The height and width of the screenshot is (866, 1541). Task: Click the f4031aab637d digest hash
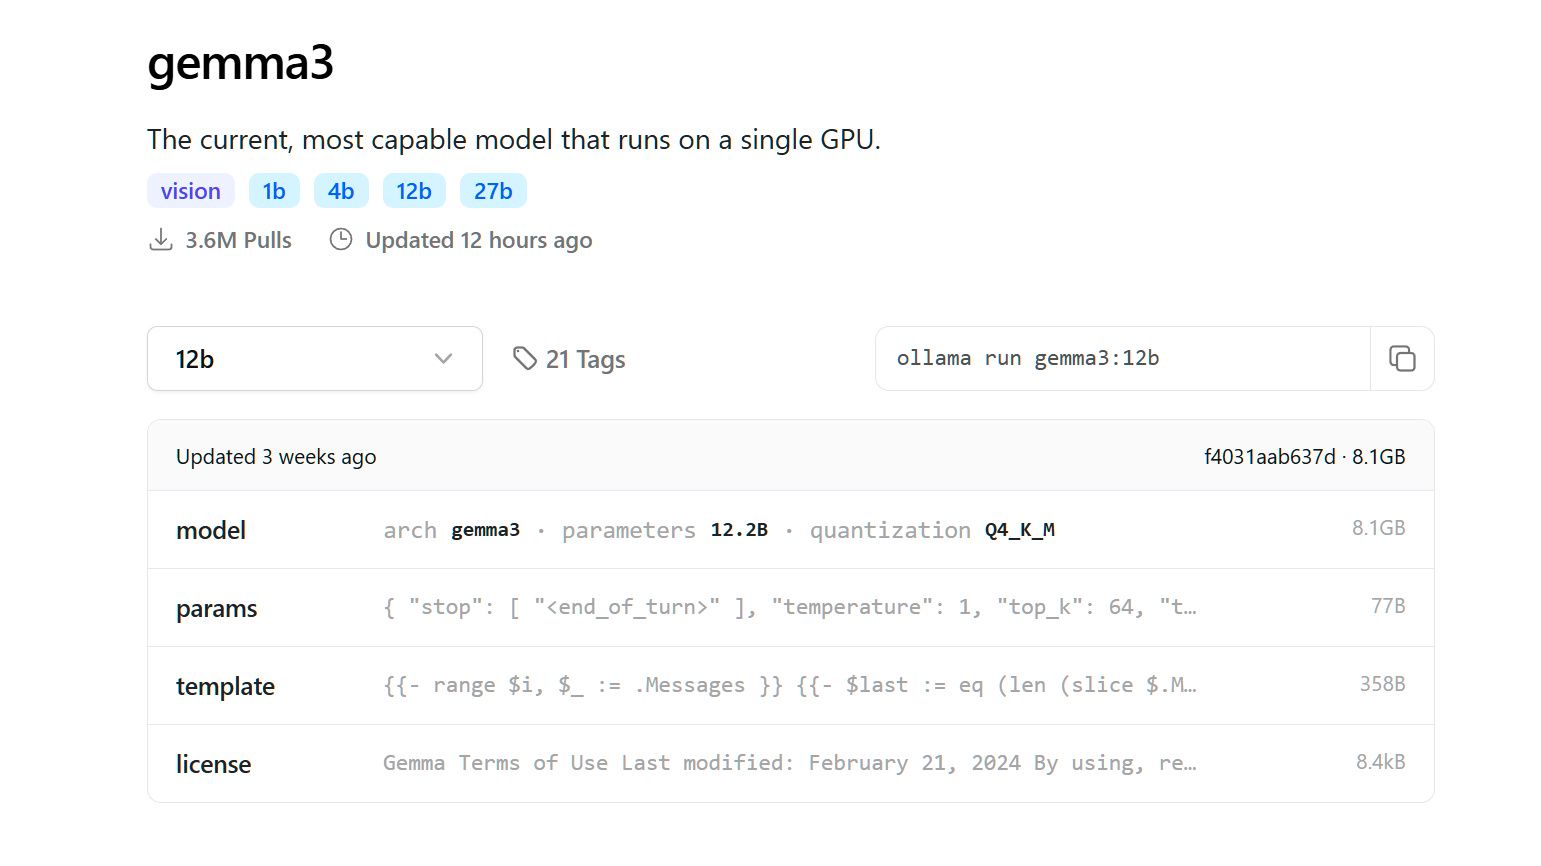pyautogui.click(x=1269, y=457)
